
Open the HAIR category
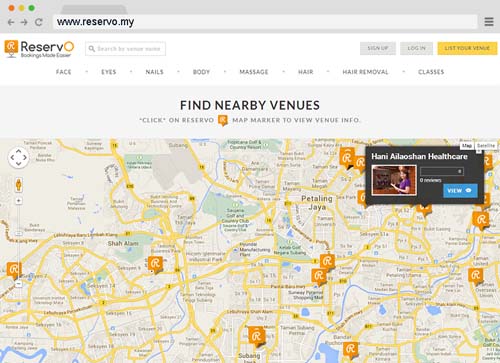[x=306, y=72]
